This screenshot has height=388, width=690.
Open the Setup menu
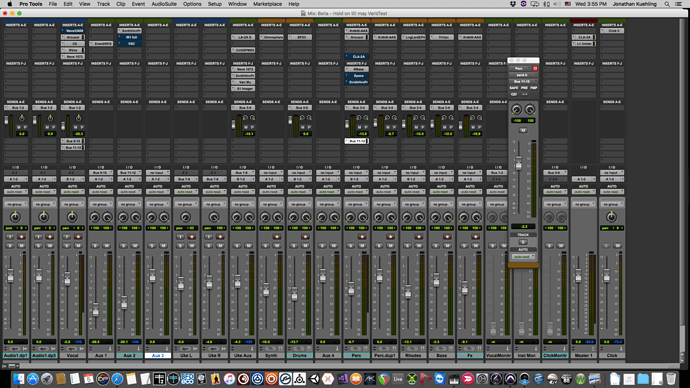coord(215,4)
